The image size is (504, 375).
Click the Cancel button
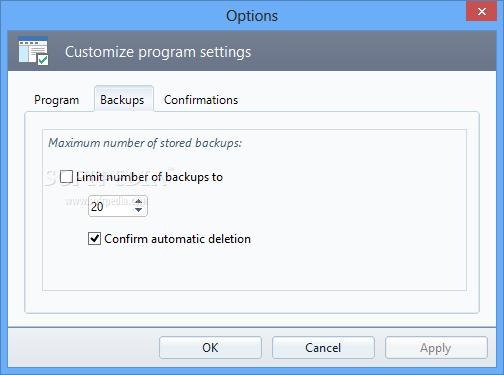(x=323, y=348)
